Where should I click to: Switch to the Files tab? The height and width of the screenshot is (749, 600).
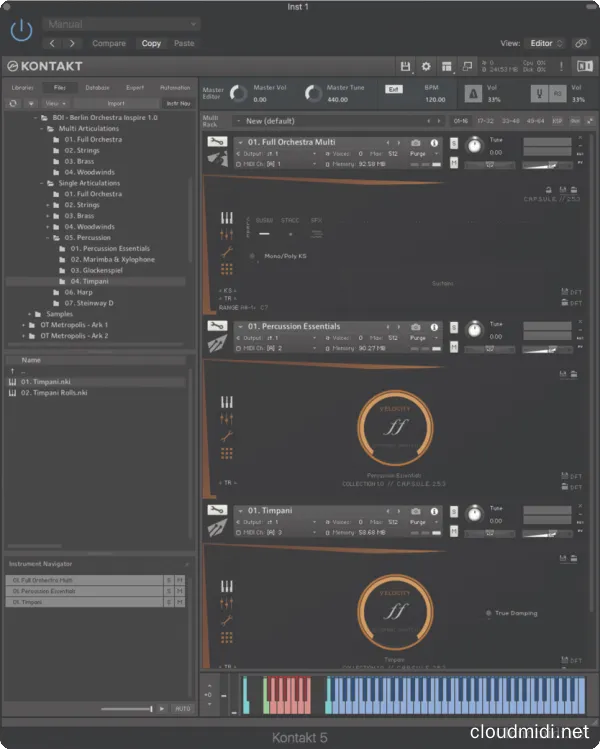point(60,88)
